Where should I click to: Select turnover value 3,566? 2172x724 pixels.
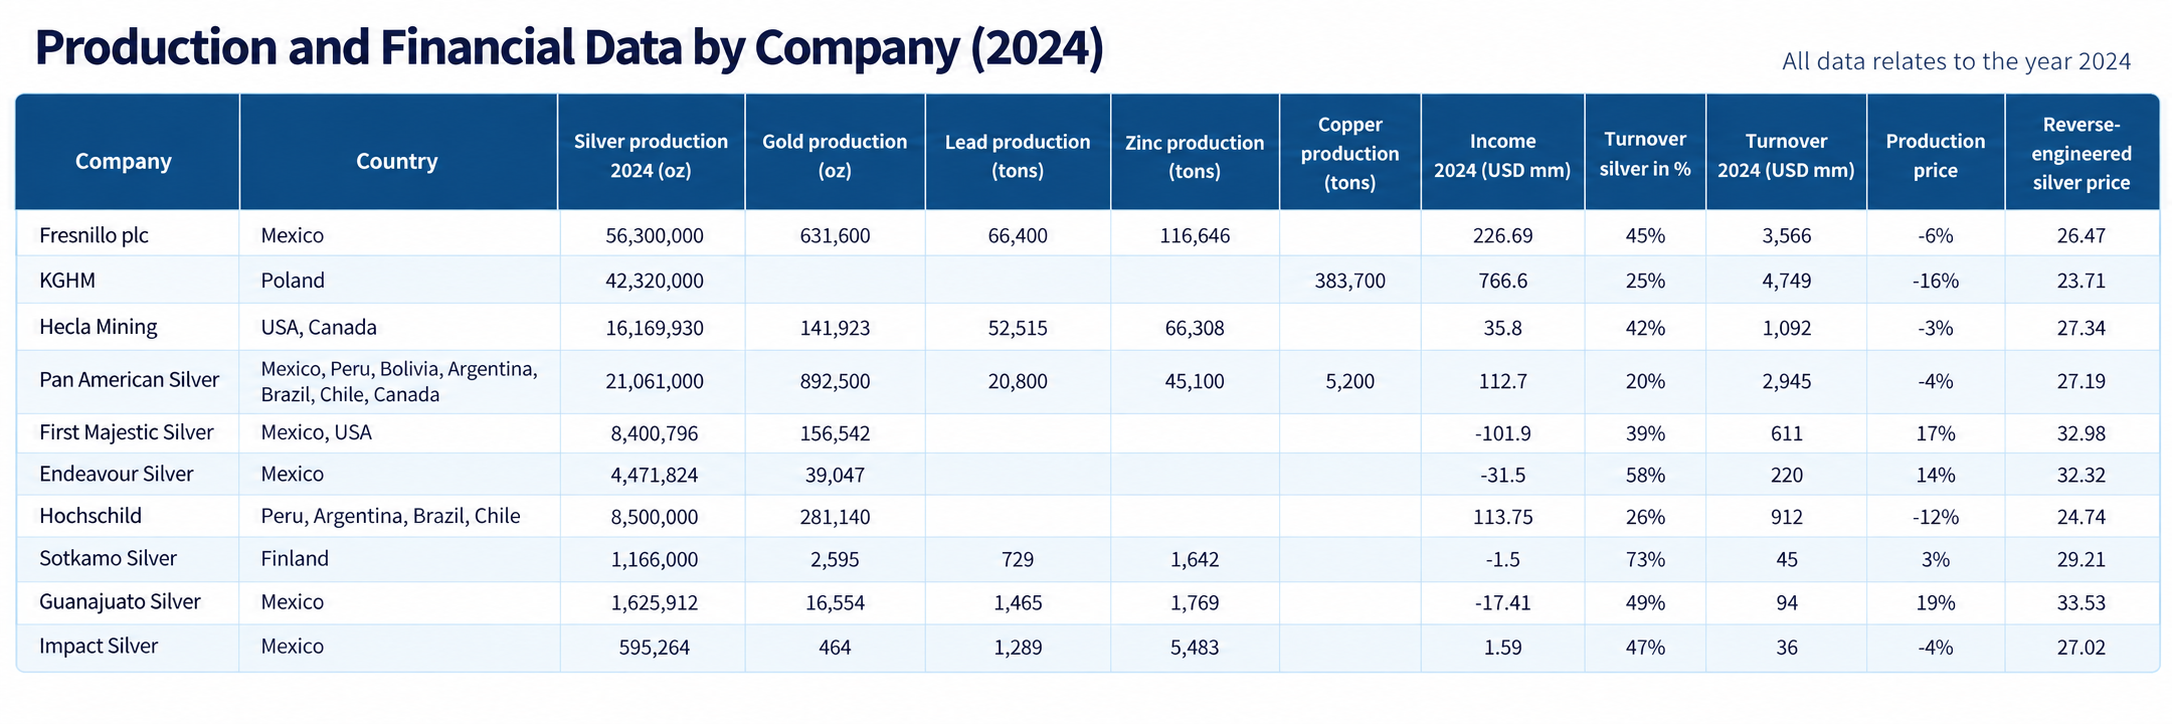tap(1787, 236)
